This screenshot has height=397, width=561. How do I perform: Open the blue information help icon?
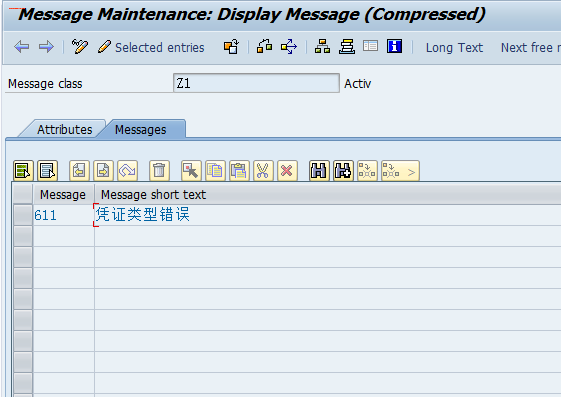click(394, 46)
